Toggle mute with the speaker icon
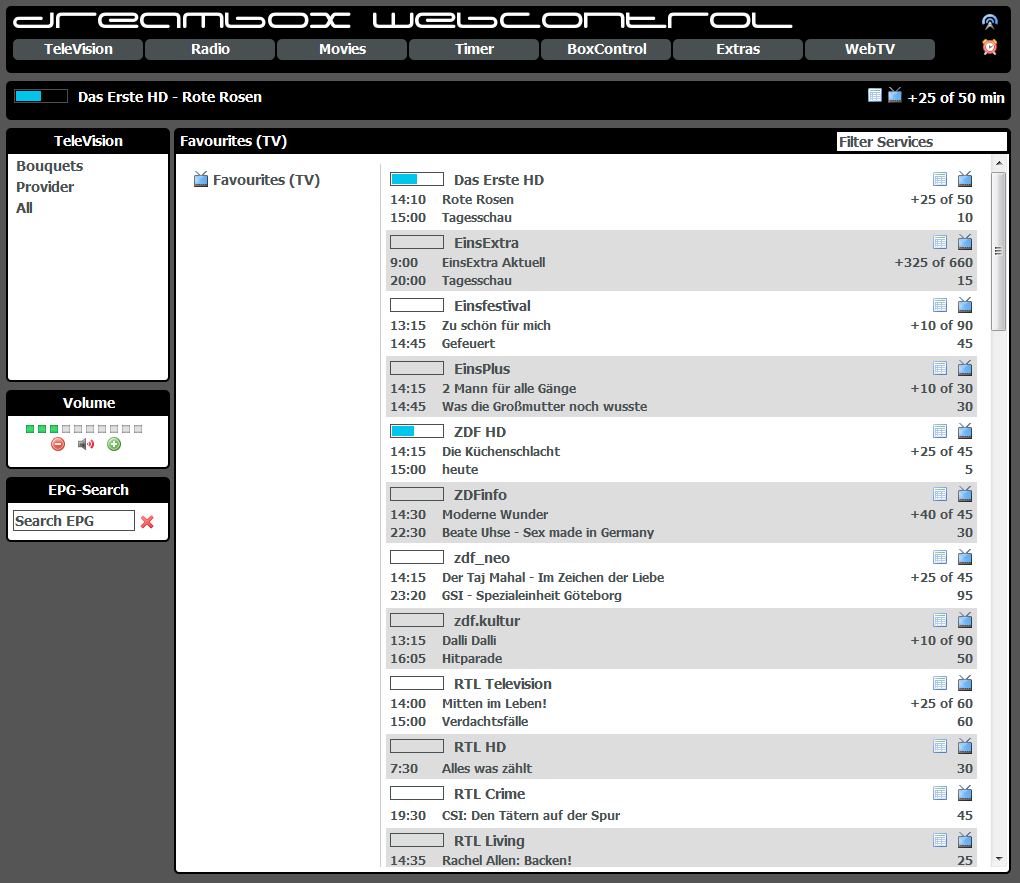Image resolution: width=1020 pixels, height=883 pixels. point(86,444)
